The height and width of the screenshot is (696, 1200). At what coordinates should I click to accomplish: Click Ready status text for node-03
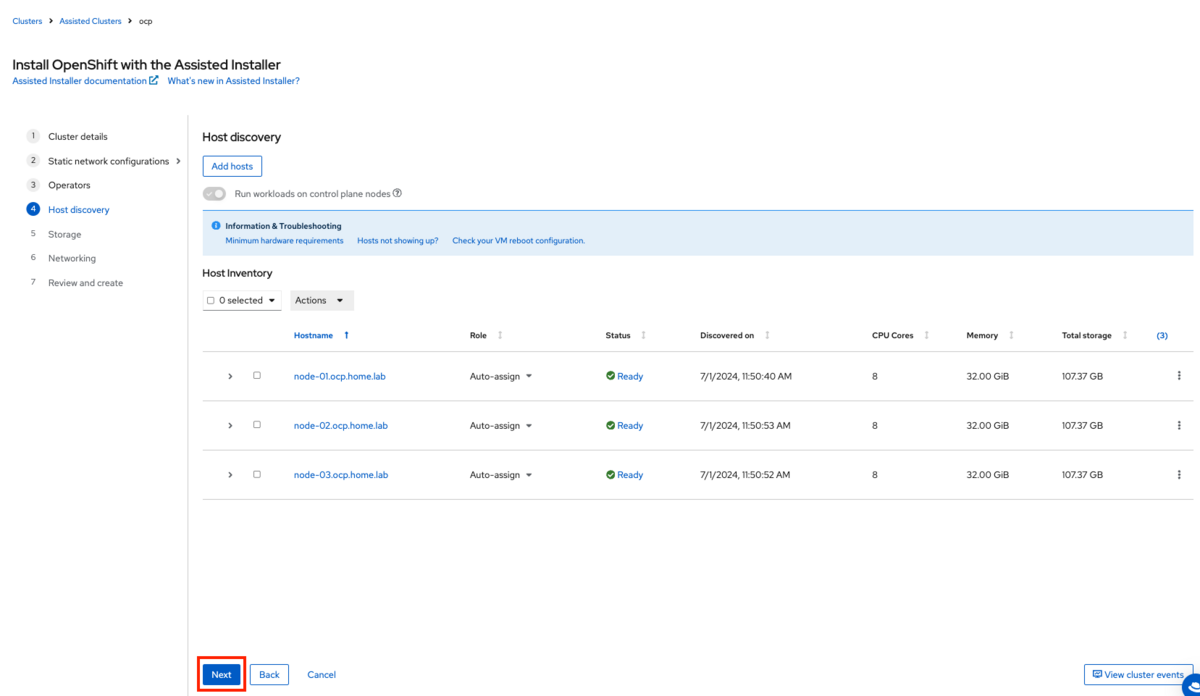coord(630,475)
